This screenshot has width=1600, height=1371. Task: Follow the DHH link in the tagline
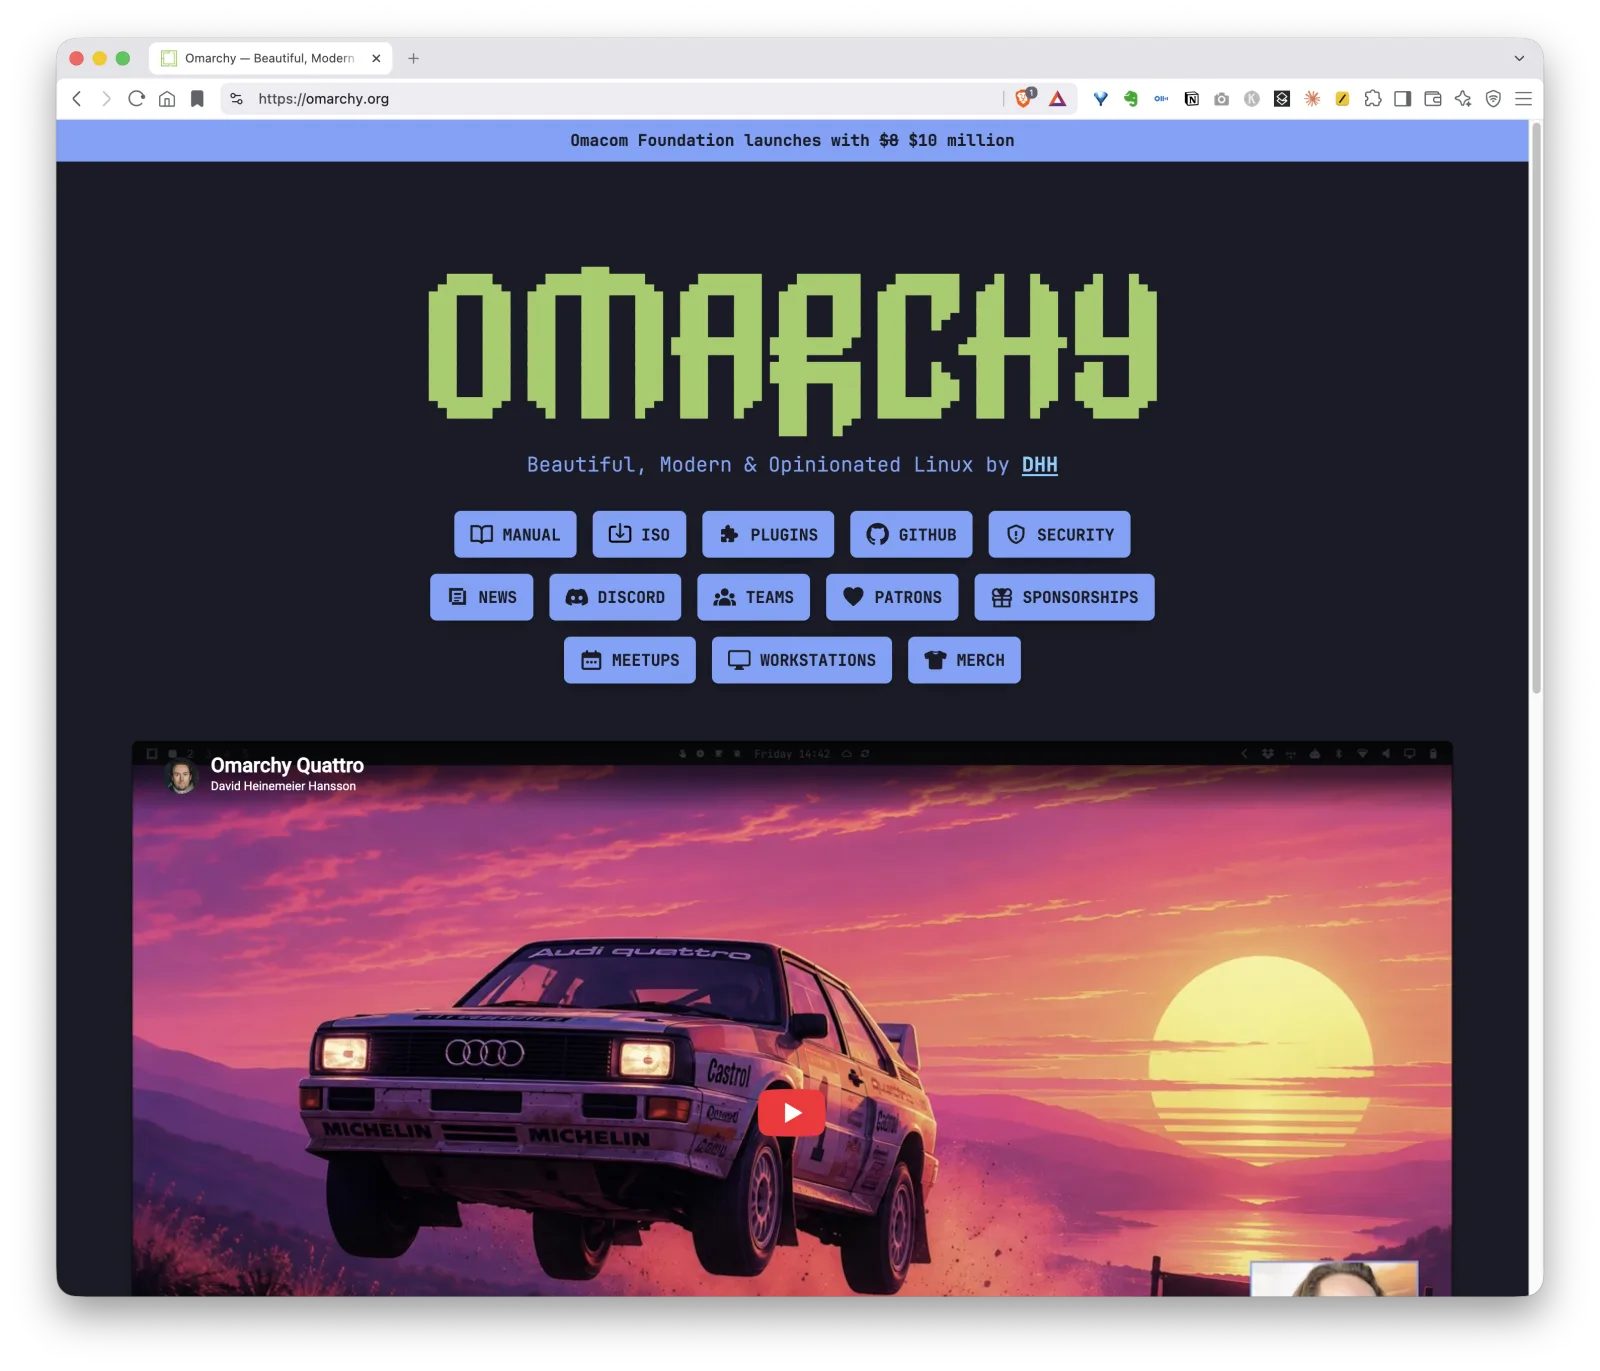pos(1039,465)
